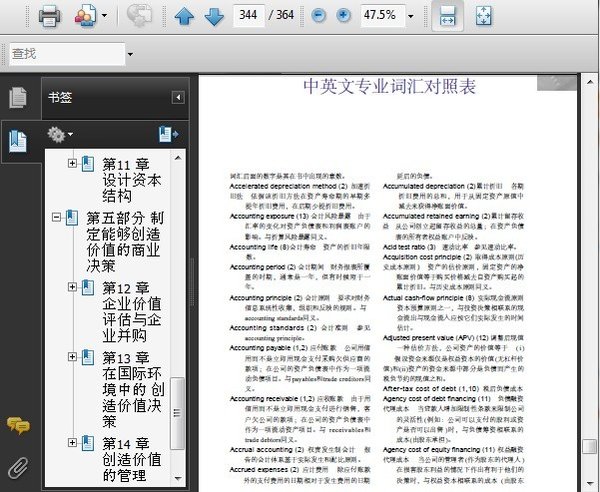600x492 pixels.
Task: Open the comments panel speech-bubble icon
Action: [18, 425]
